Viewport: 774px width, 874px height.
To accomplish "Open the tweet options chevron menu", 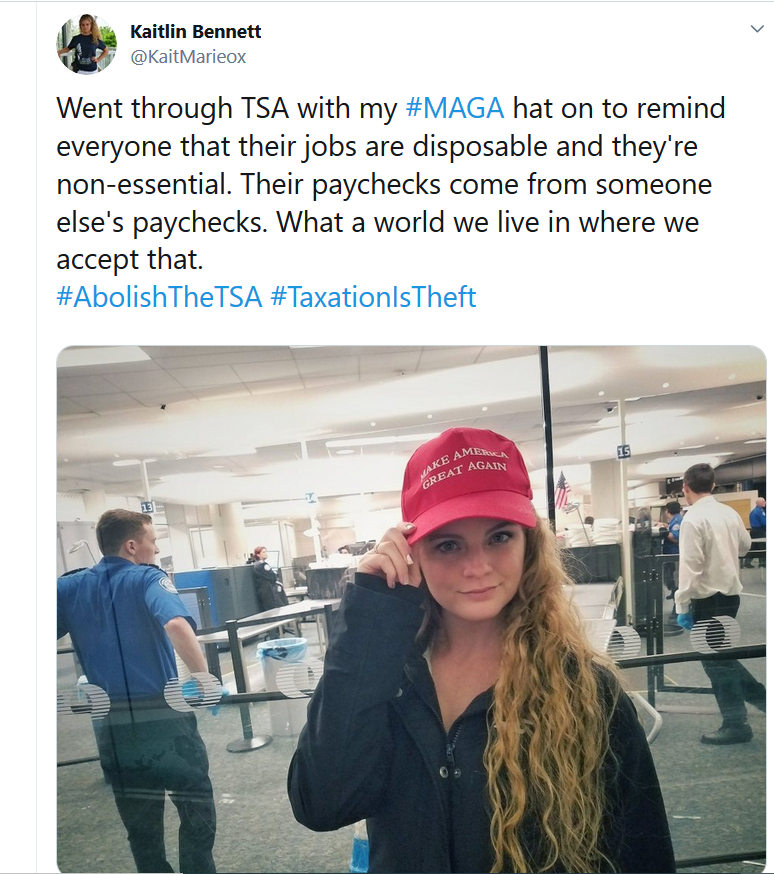I will coord(756,30).
